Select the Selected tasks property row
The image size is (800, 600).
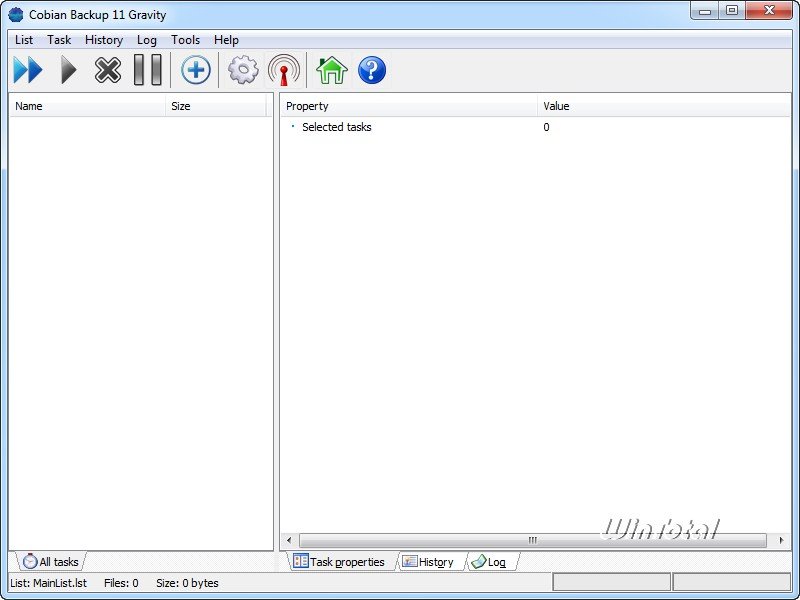click(337, 127)
